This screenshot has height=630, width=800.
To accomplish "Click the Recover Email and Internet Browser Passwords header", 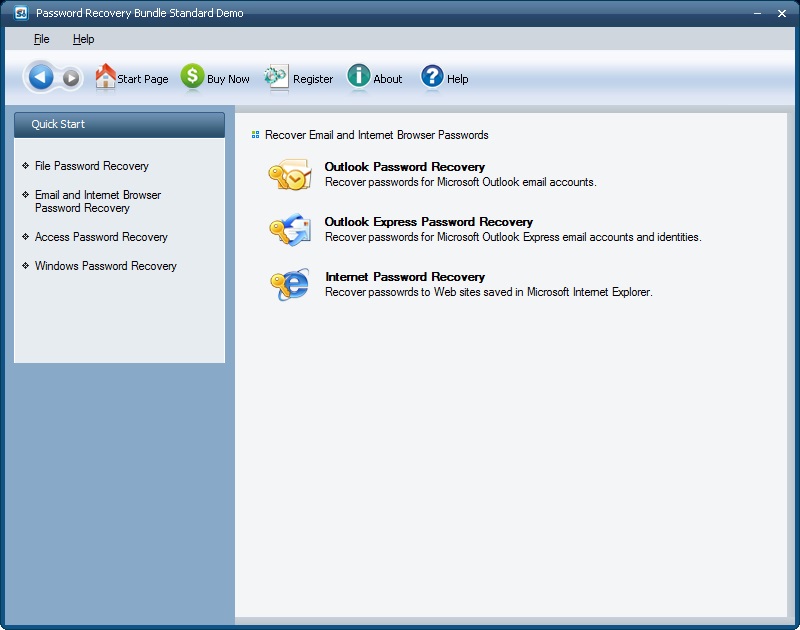I will click(x=377, y=133).
